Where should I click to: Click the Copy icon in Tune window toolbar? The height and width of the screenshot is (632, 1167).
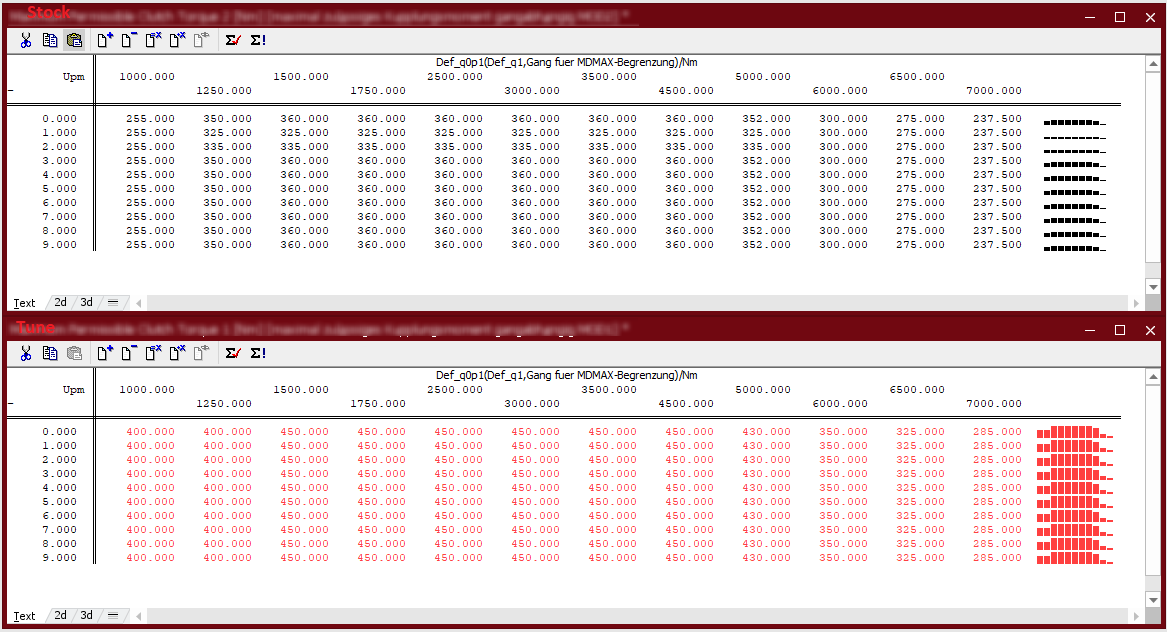pyautogui.click(x=50, y=353)
